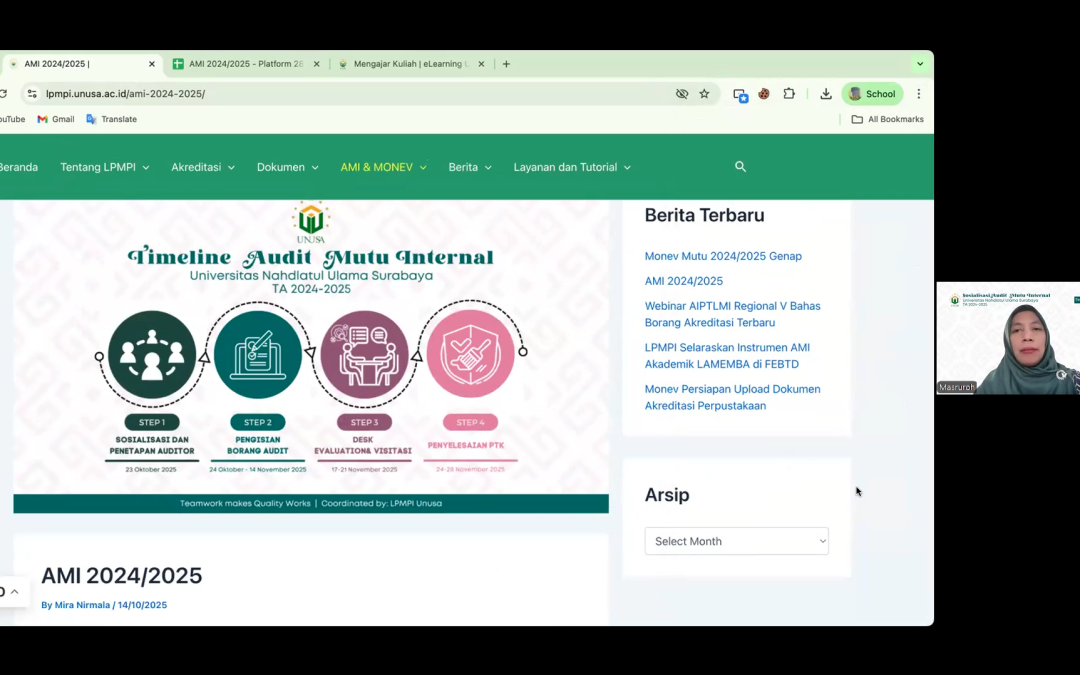This screenshot has width=1080, height=675.
Task: Click the School profile button
Action: tap(872, 94)
